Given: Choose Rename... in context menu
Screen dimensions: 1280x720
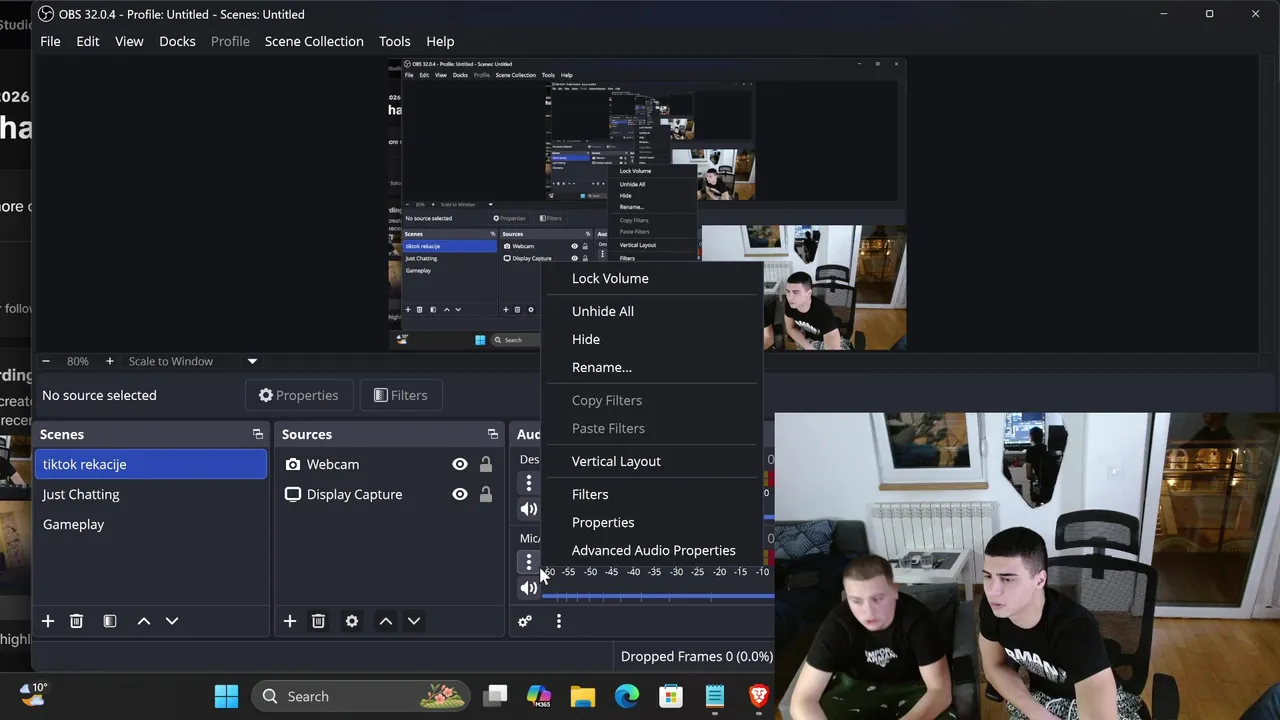Looking at the screenshot, I should click(652, 367).
